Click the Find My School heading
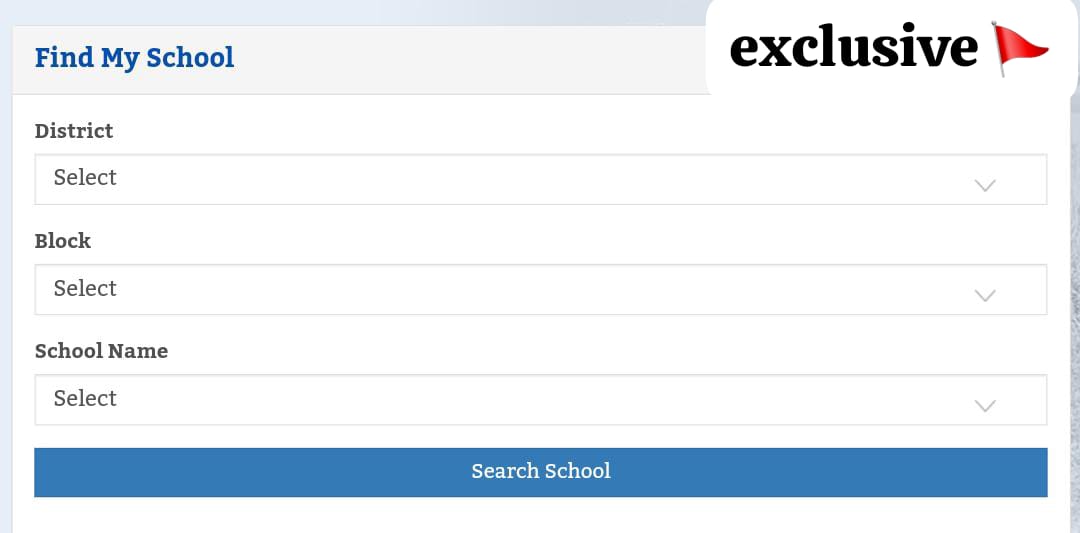 (x=134, y=58)
